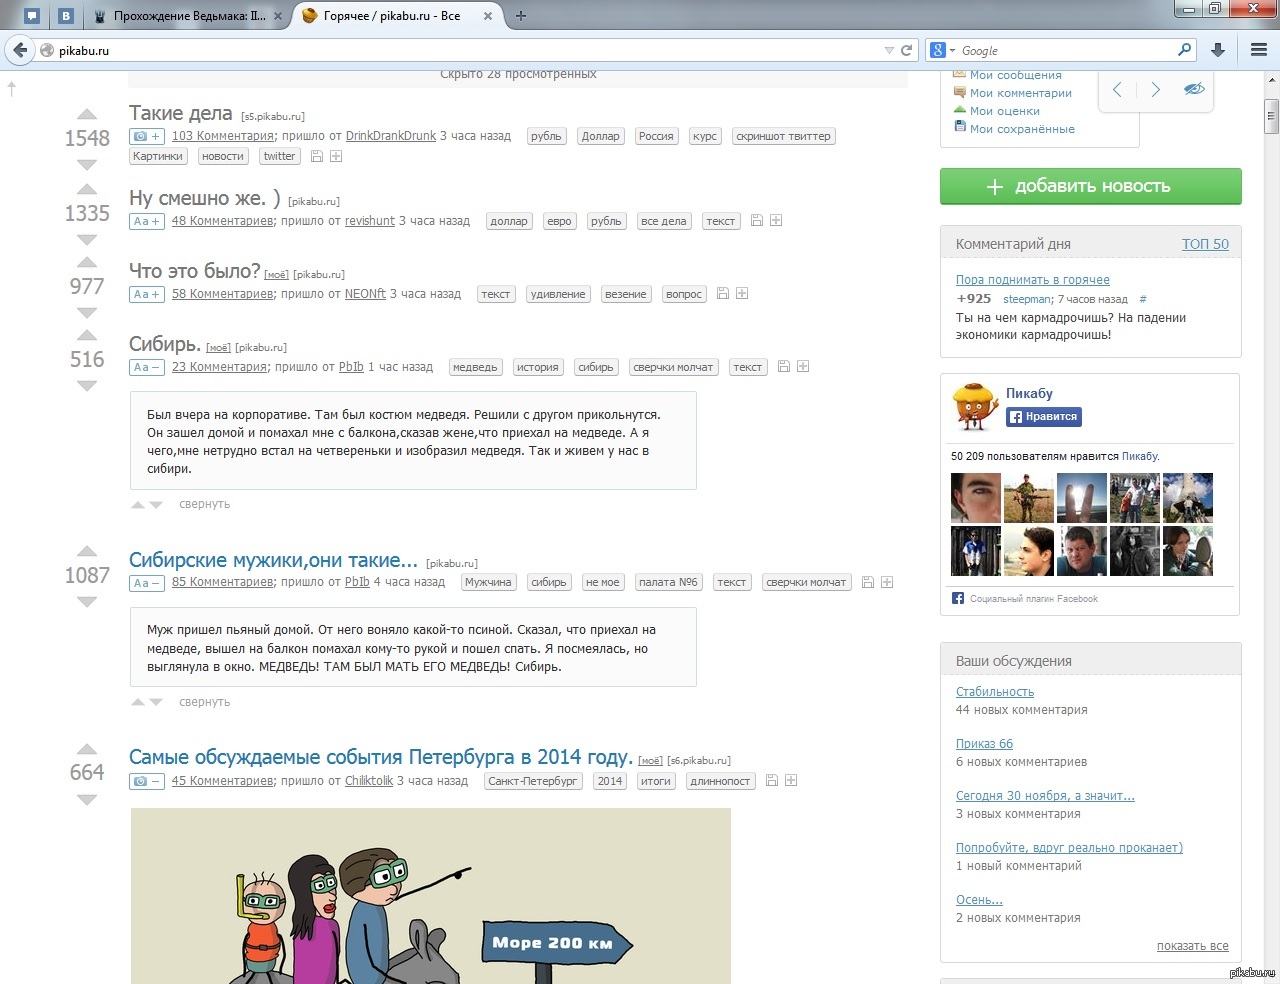Save the post 'Такие дела' via floppy icon
This screenshot has height=984, width=1280.
click(x=317, y=156)
